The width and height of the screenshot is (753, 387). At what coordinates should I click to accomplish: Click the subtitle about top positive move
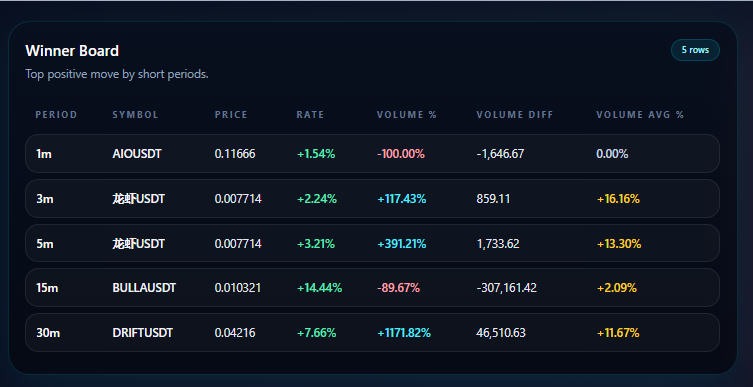117,74
